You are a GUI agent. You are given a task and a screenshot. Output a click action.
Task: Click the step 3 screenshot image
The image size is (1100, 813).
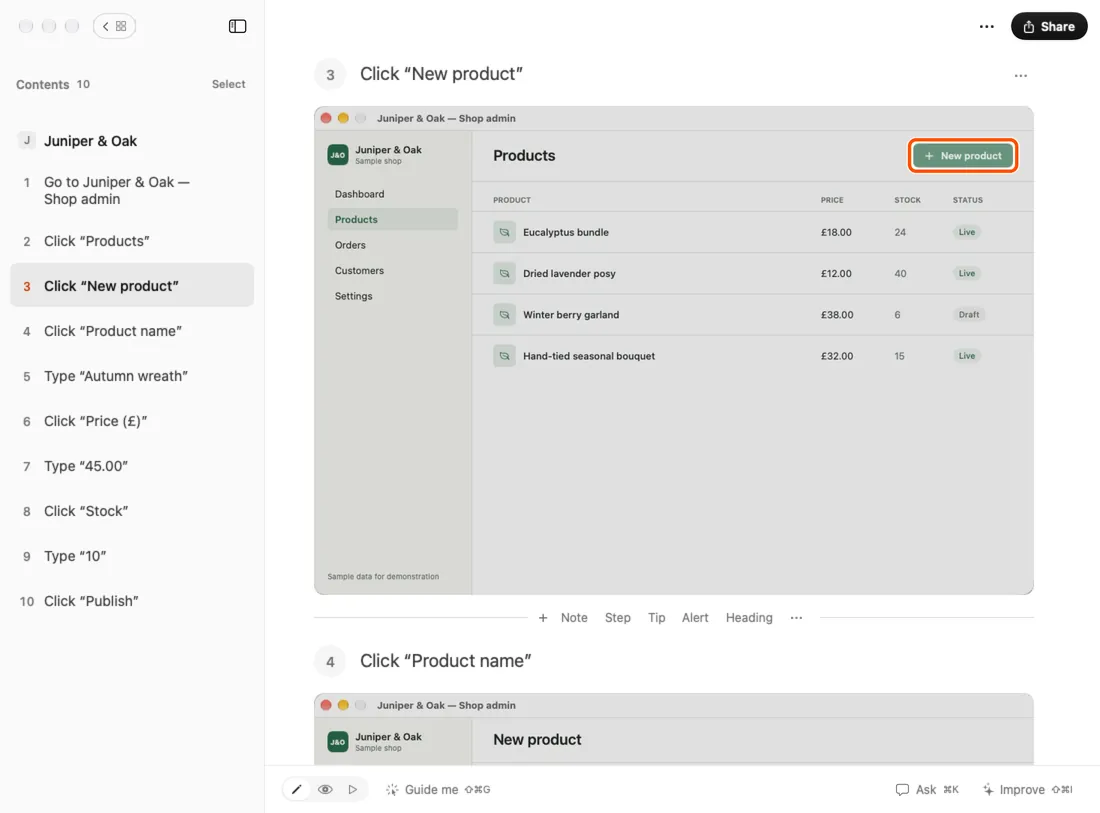[x=673, y=351]
